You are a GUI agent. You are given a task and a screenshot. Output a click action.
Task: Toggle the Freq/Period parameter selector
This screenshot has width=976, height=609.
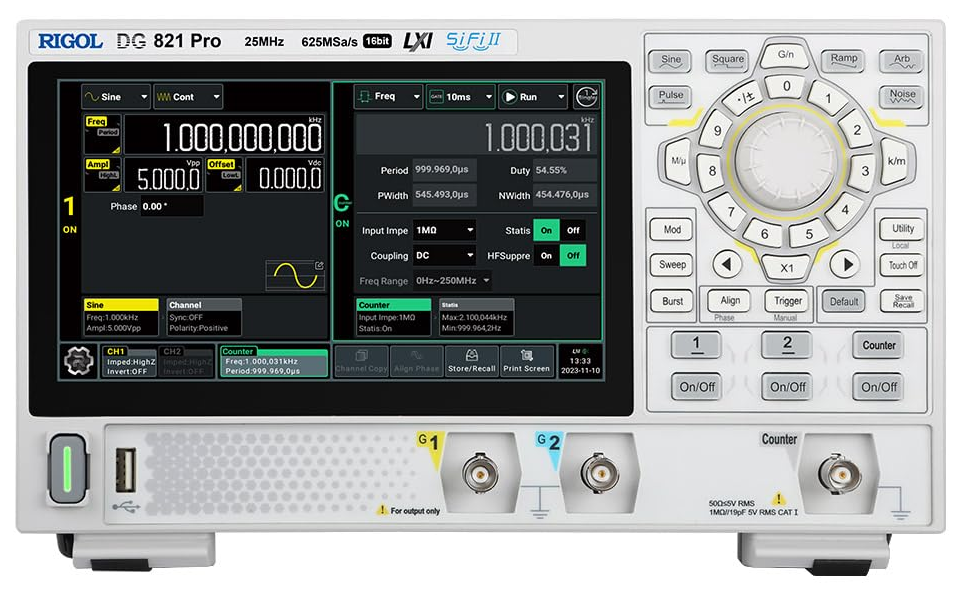pos(103,134)
